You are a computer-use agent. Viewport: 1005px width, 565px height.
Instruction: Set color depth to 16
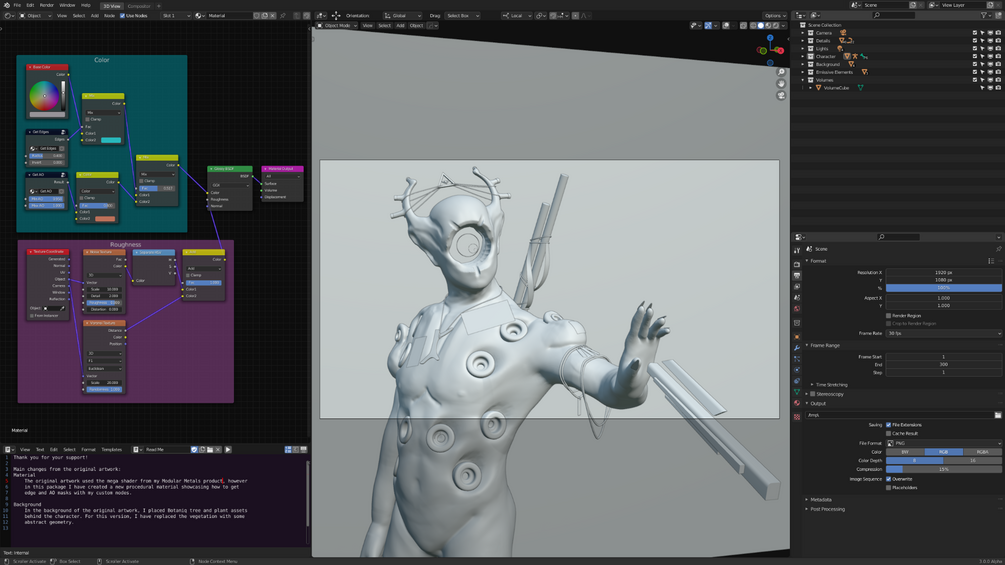click(972, 461)
